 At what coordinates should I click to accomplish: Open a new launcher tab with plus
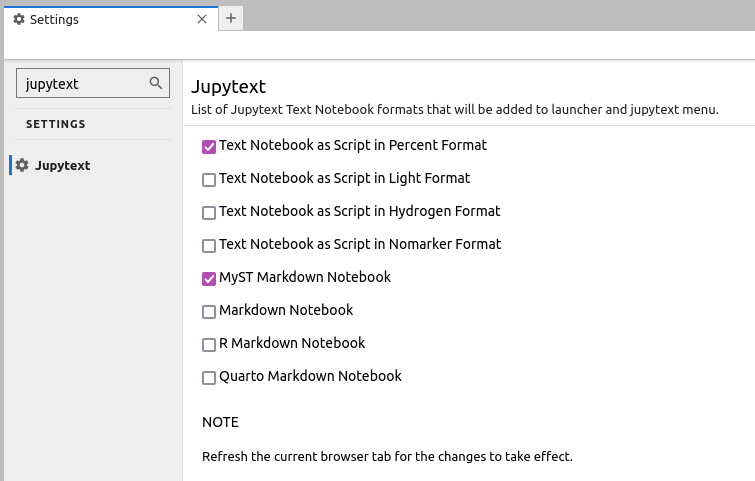[x=231, y=18]
